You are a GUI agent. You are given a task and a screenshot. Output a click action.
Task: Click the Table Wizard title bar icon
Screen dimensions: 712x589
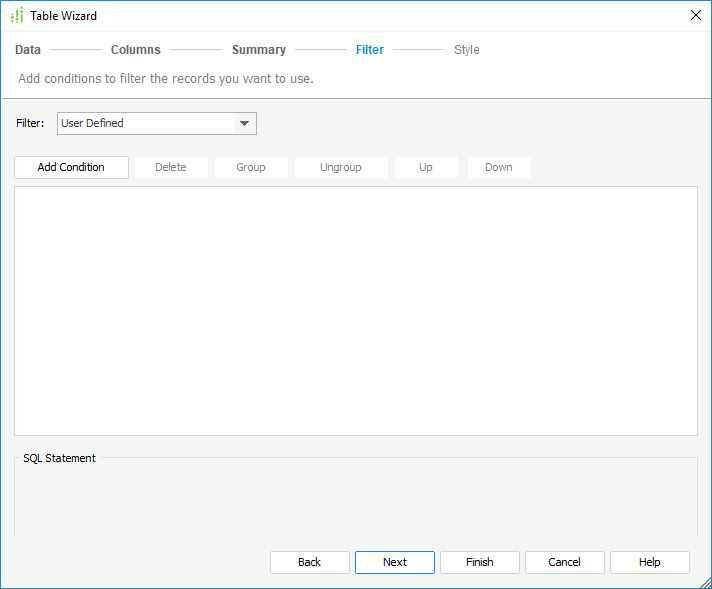[16, 16]
